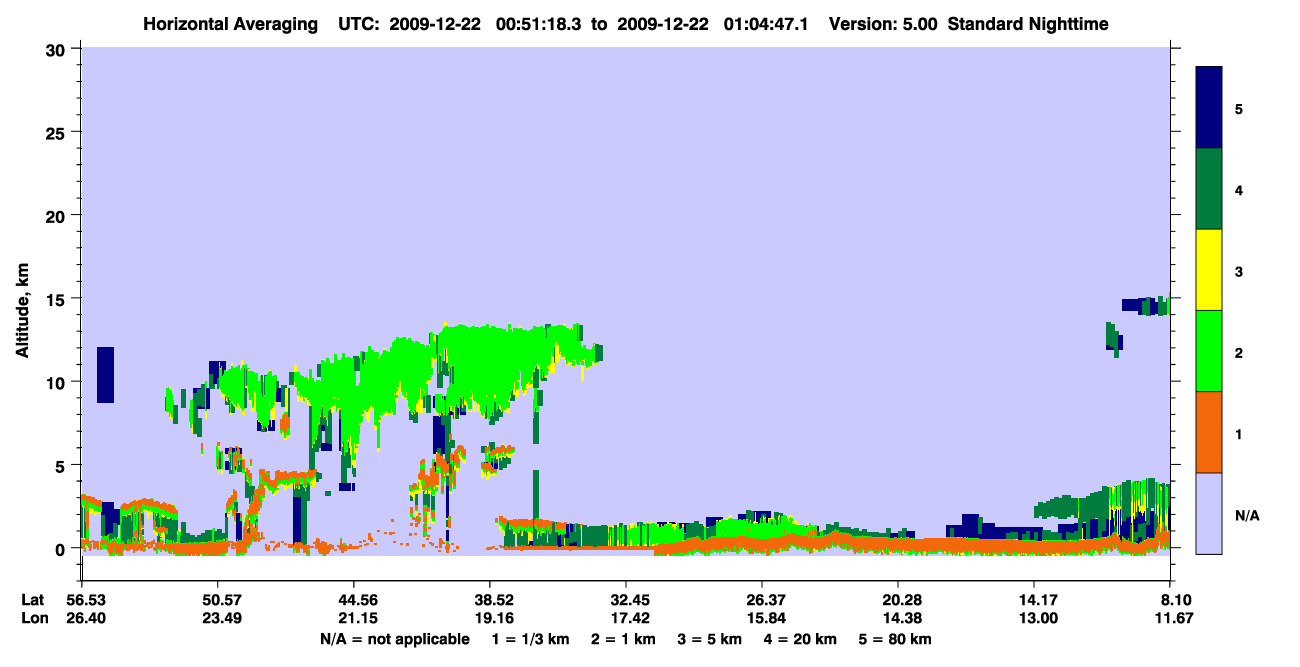The height and width of the screenshot is (667, 1300).
Task: Click the orange colorbar segment labeled 1
Action: coord(1209,432)
